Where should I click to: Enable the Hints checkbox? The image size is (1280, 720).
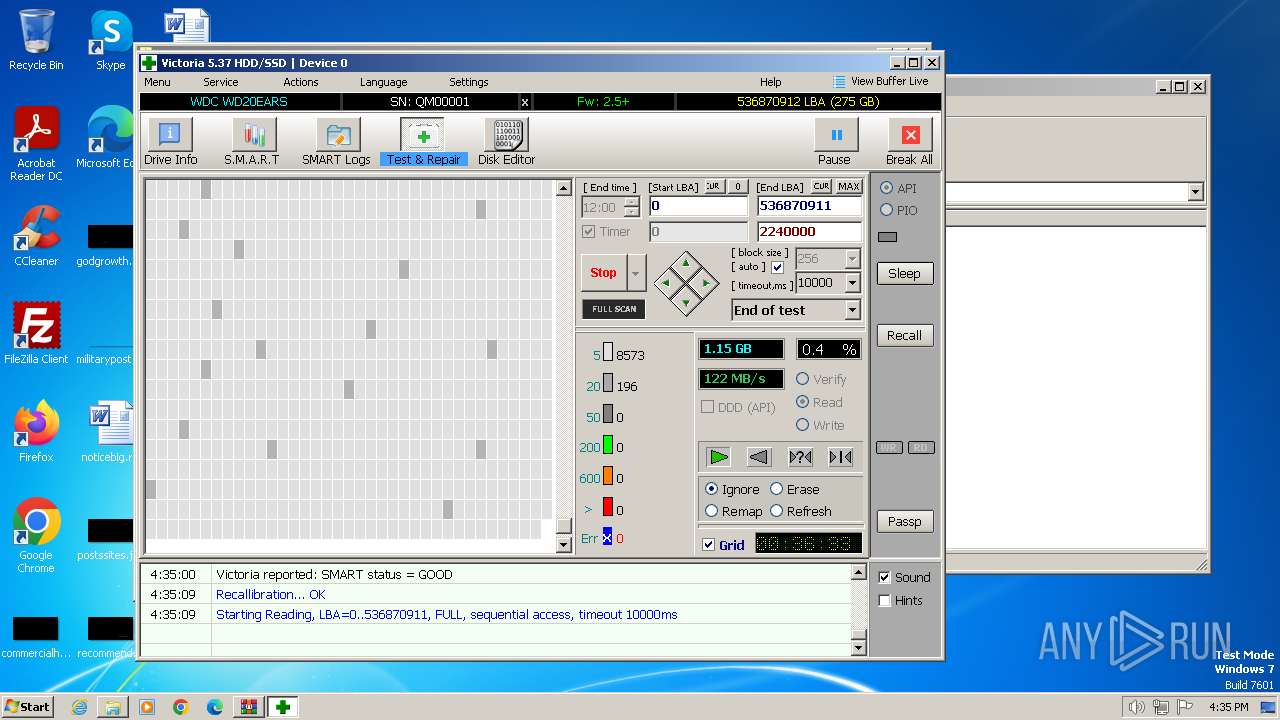(884, 600)
